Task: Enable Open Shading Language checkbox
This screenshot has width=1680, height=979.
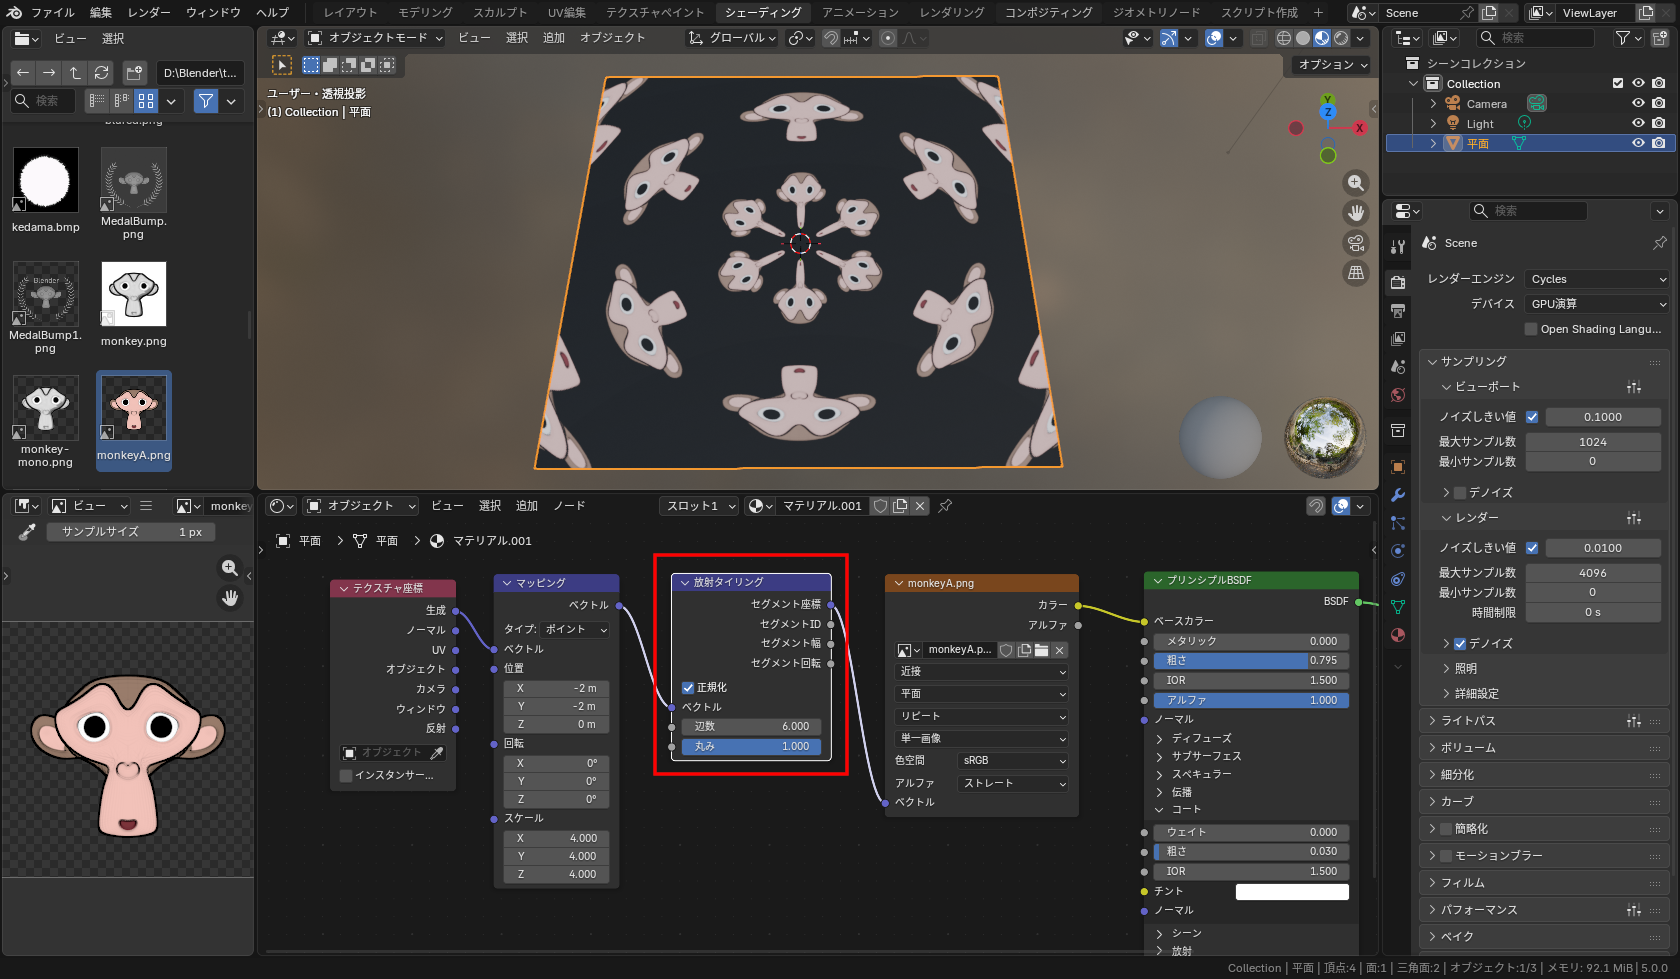Action: coord(1531,329)
